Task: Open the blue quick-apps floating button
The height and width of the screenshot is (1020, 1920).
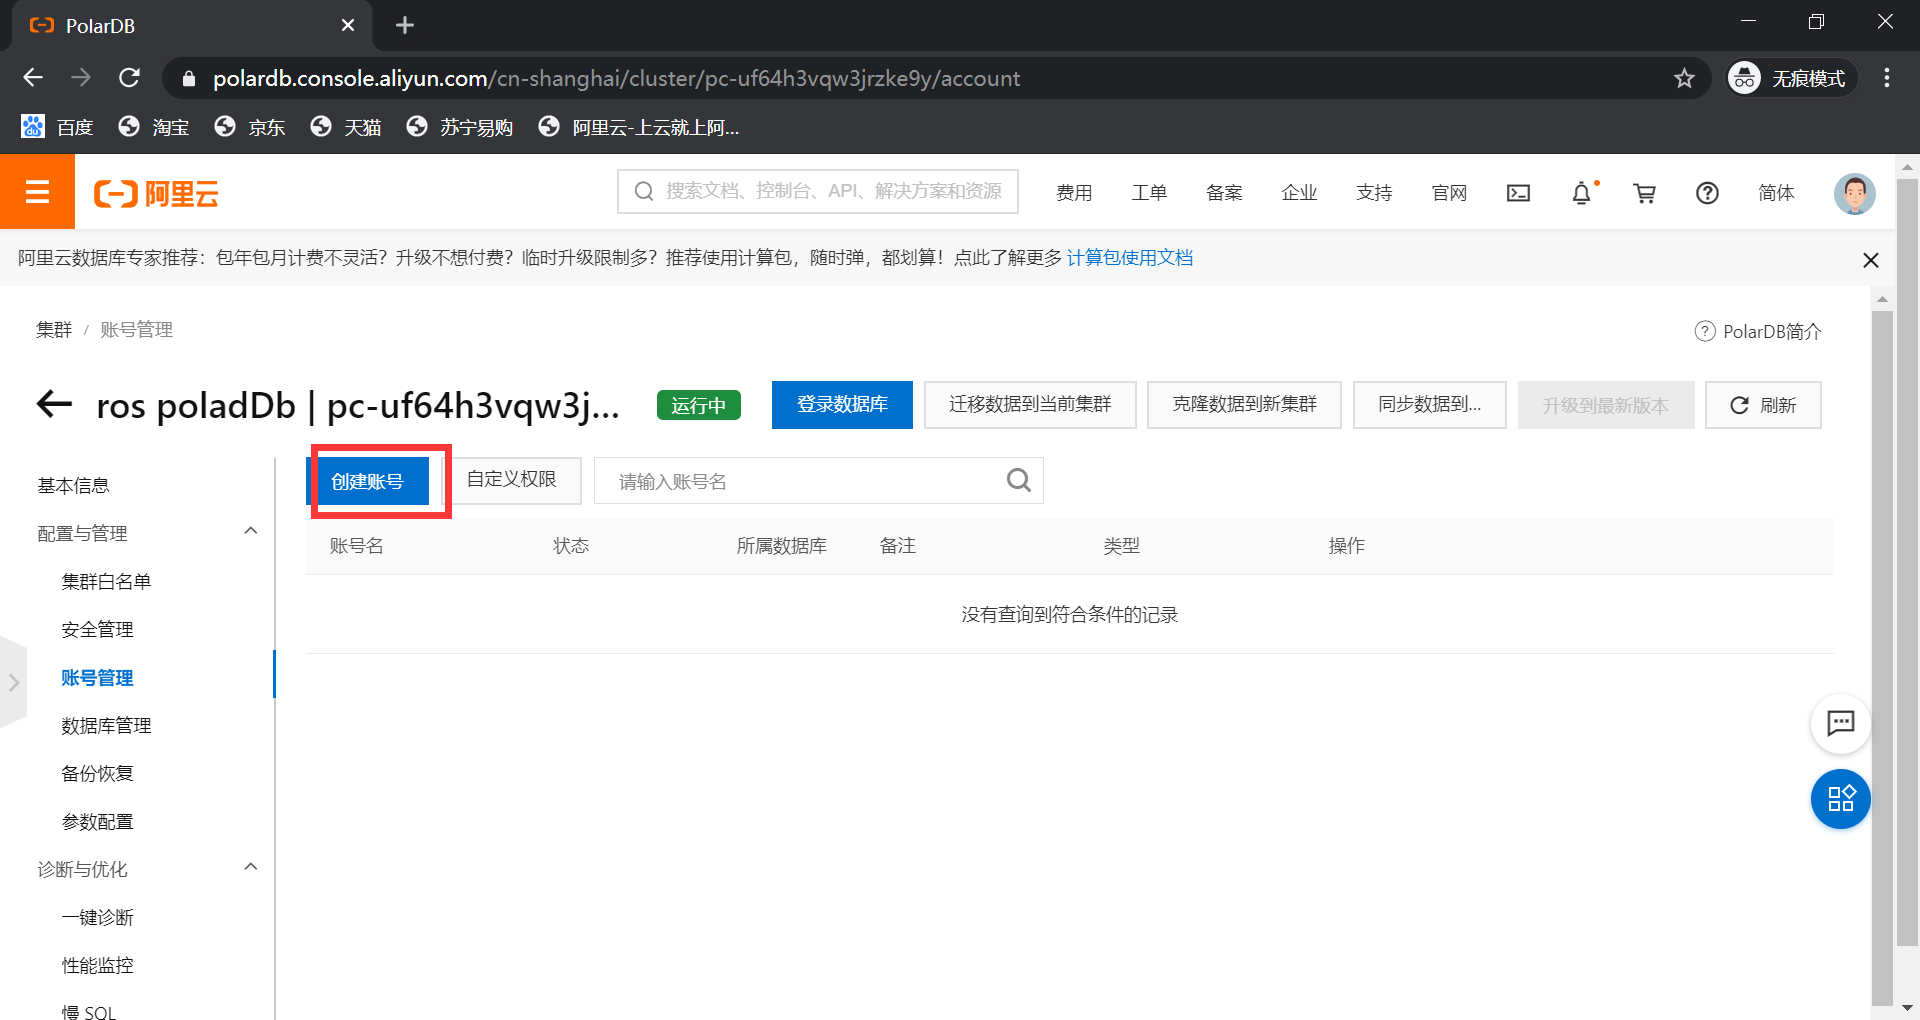Action: click(1840, 799)
